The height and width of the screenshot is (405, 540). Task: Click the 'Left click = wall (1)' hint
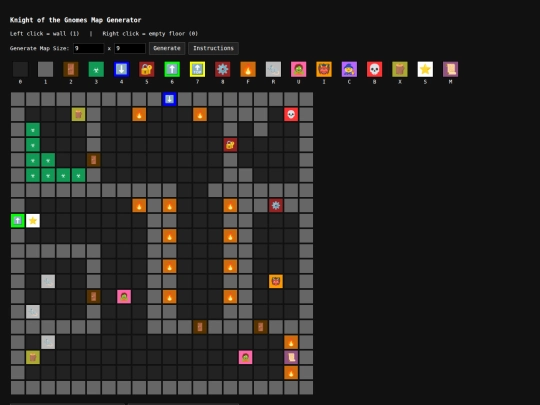pos(44,34)
